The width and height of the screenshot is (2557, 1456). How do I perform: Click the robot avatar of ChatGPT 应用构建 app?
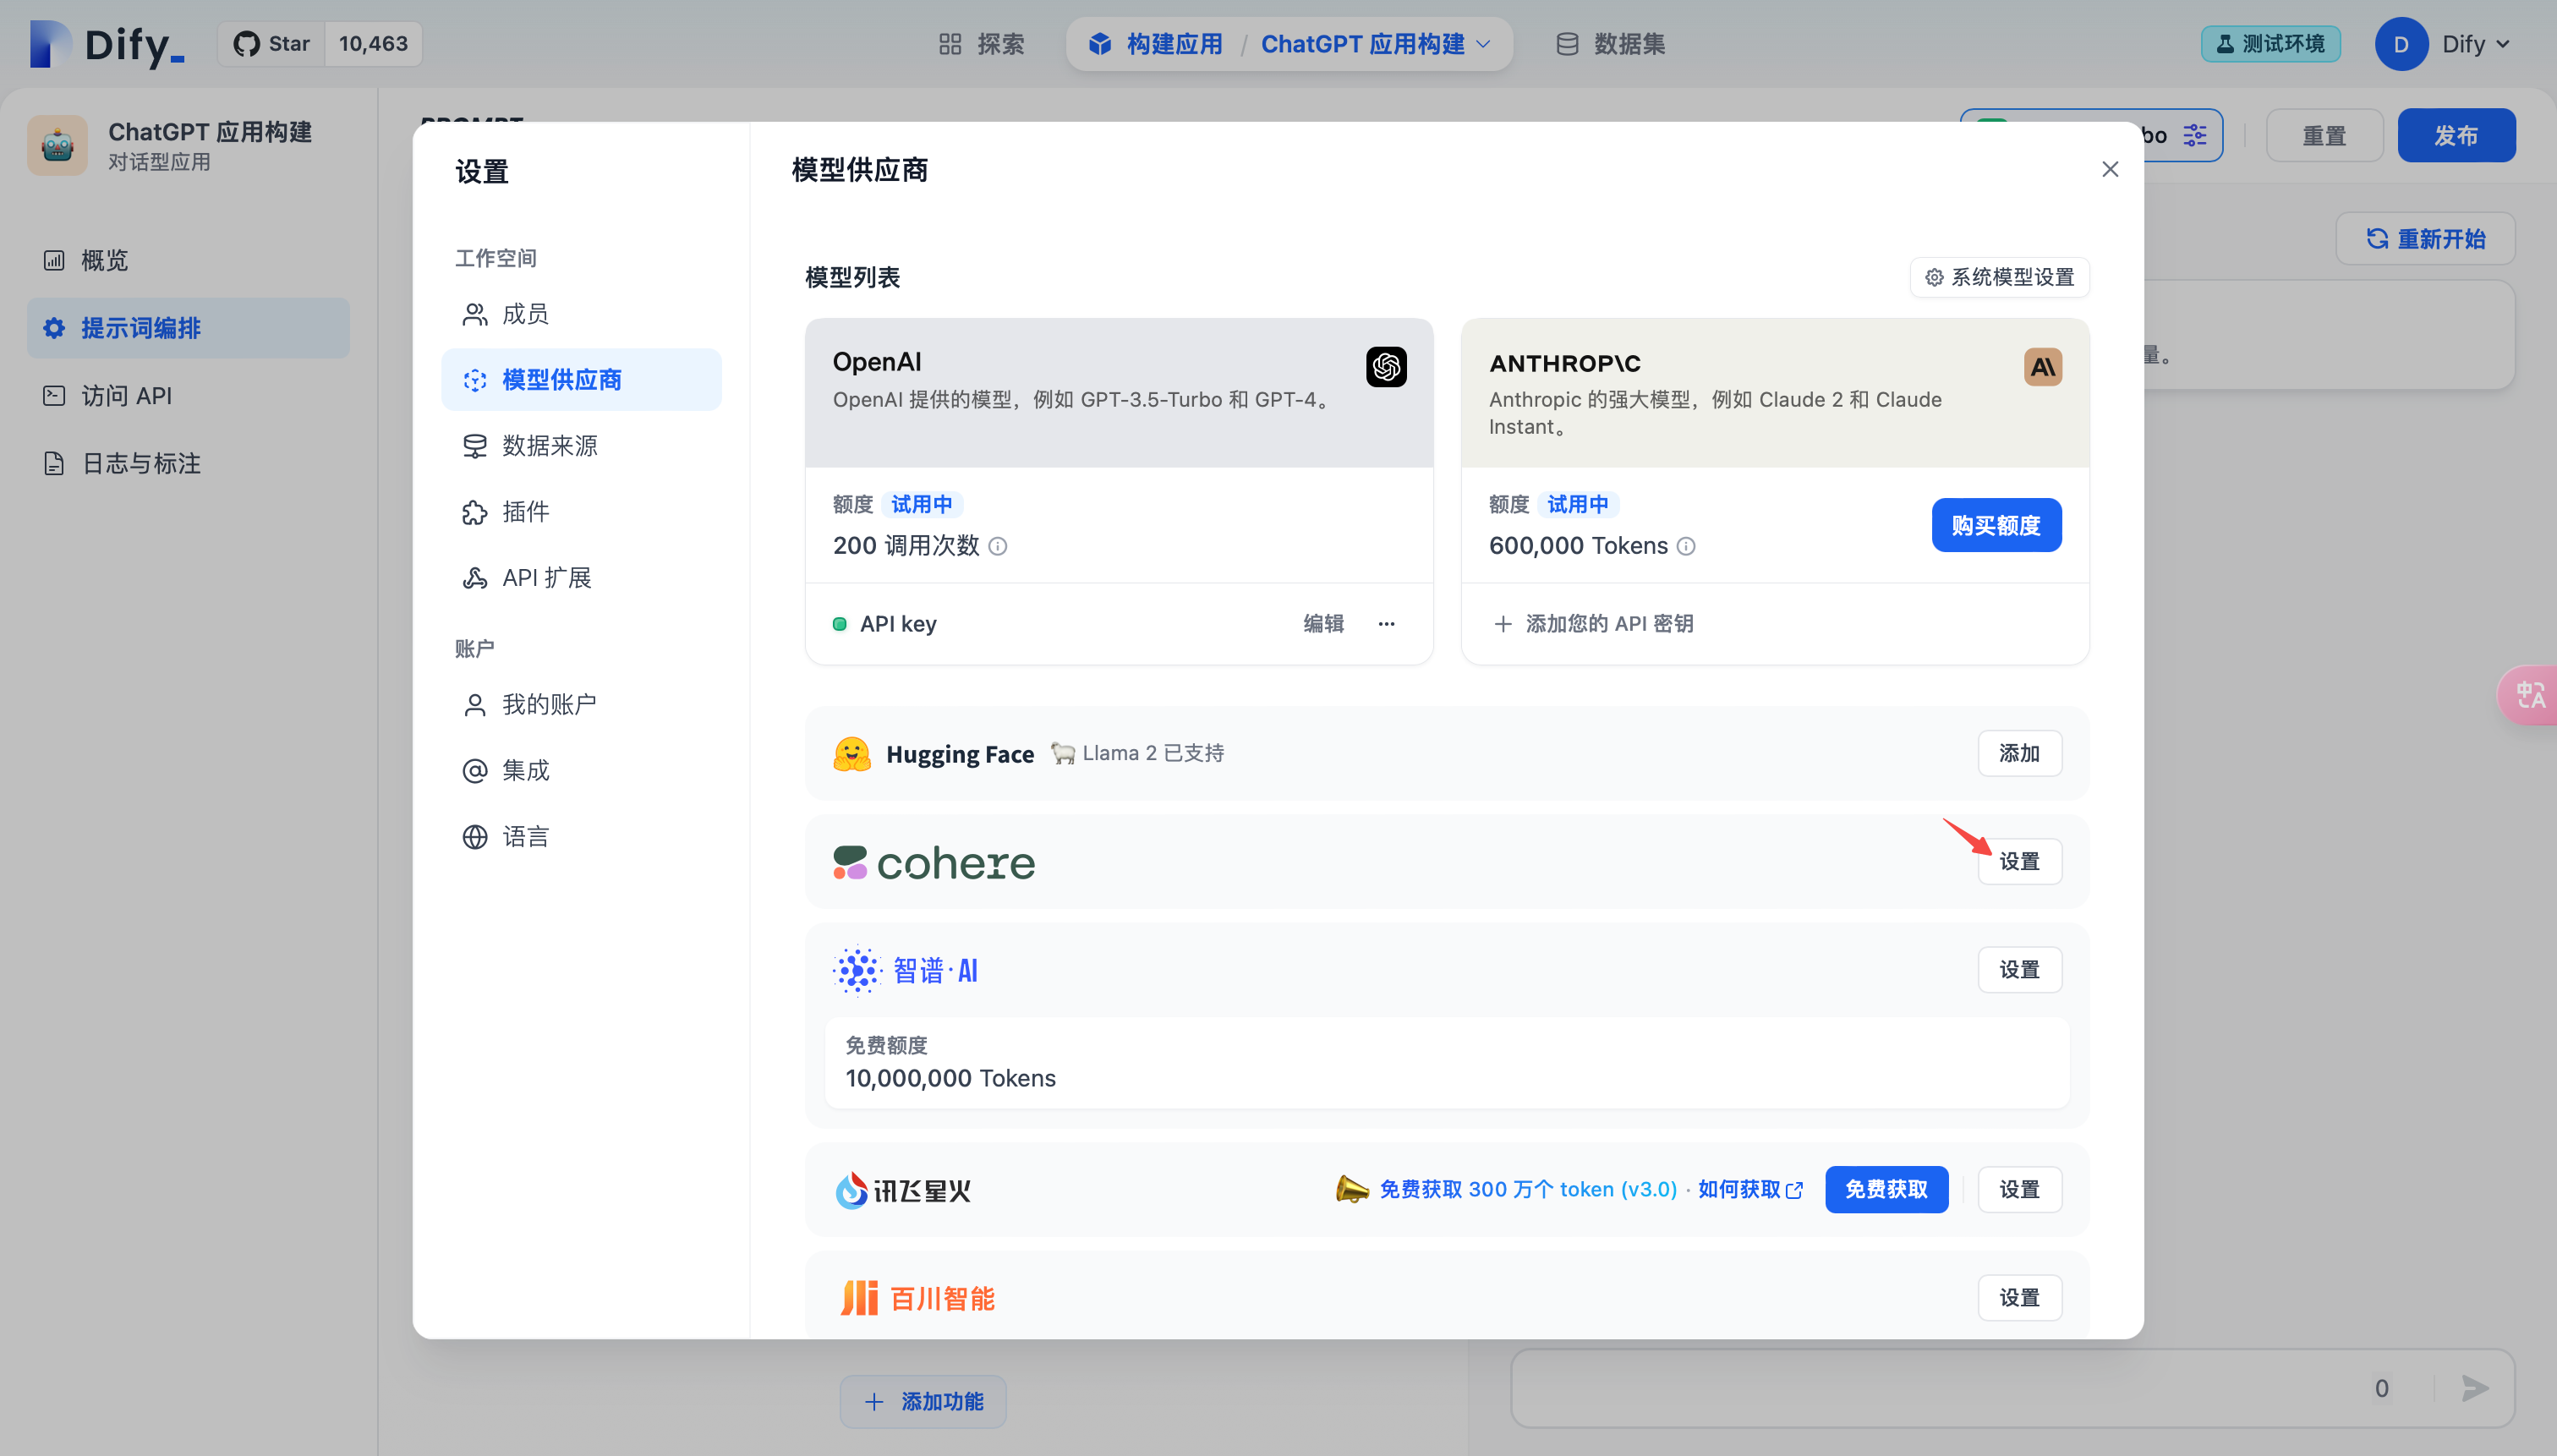pos(57,145)
